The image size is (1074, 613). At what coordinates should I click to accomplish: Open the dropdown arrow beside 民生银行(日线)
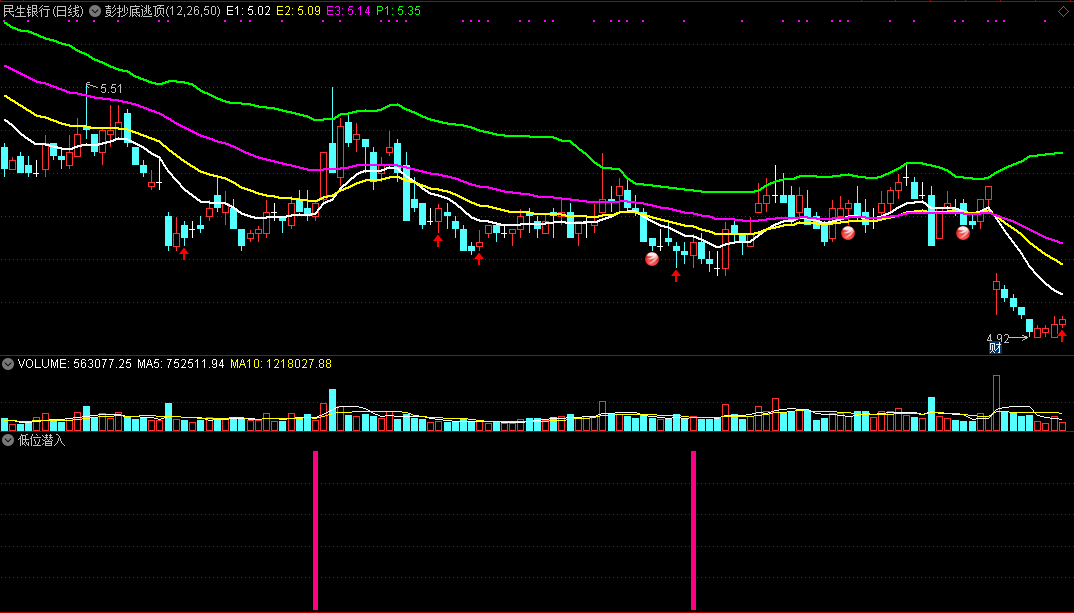[95, 11]
